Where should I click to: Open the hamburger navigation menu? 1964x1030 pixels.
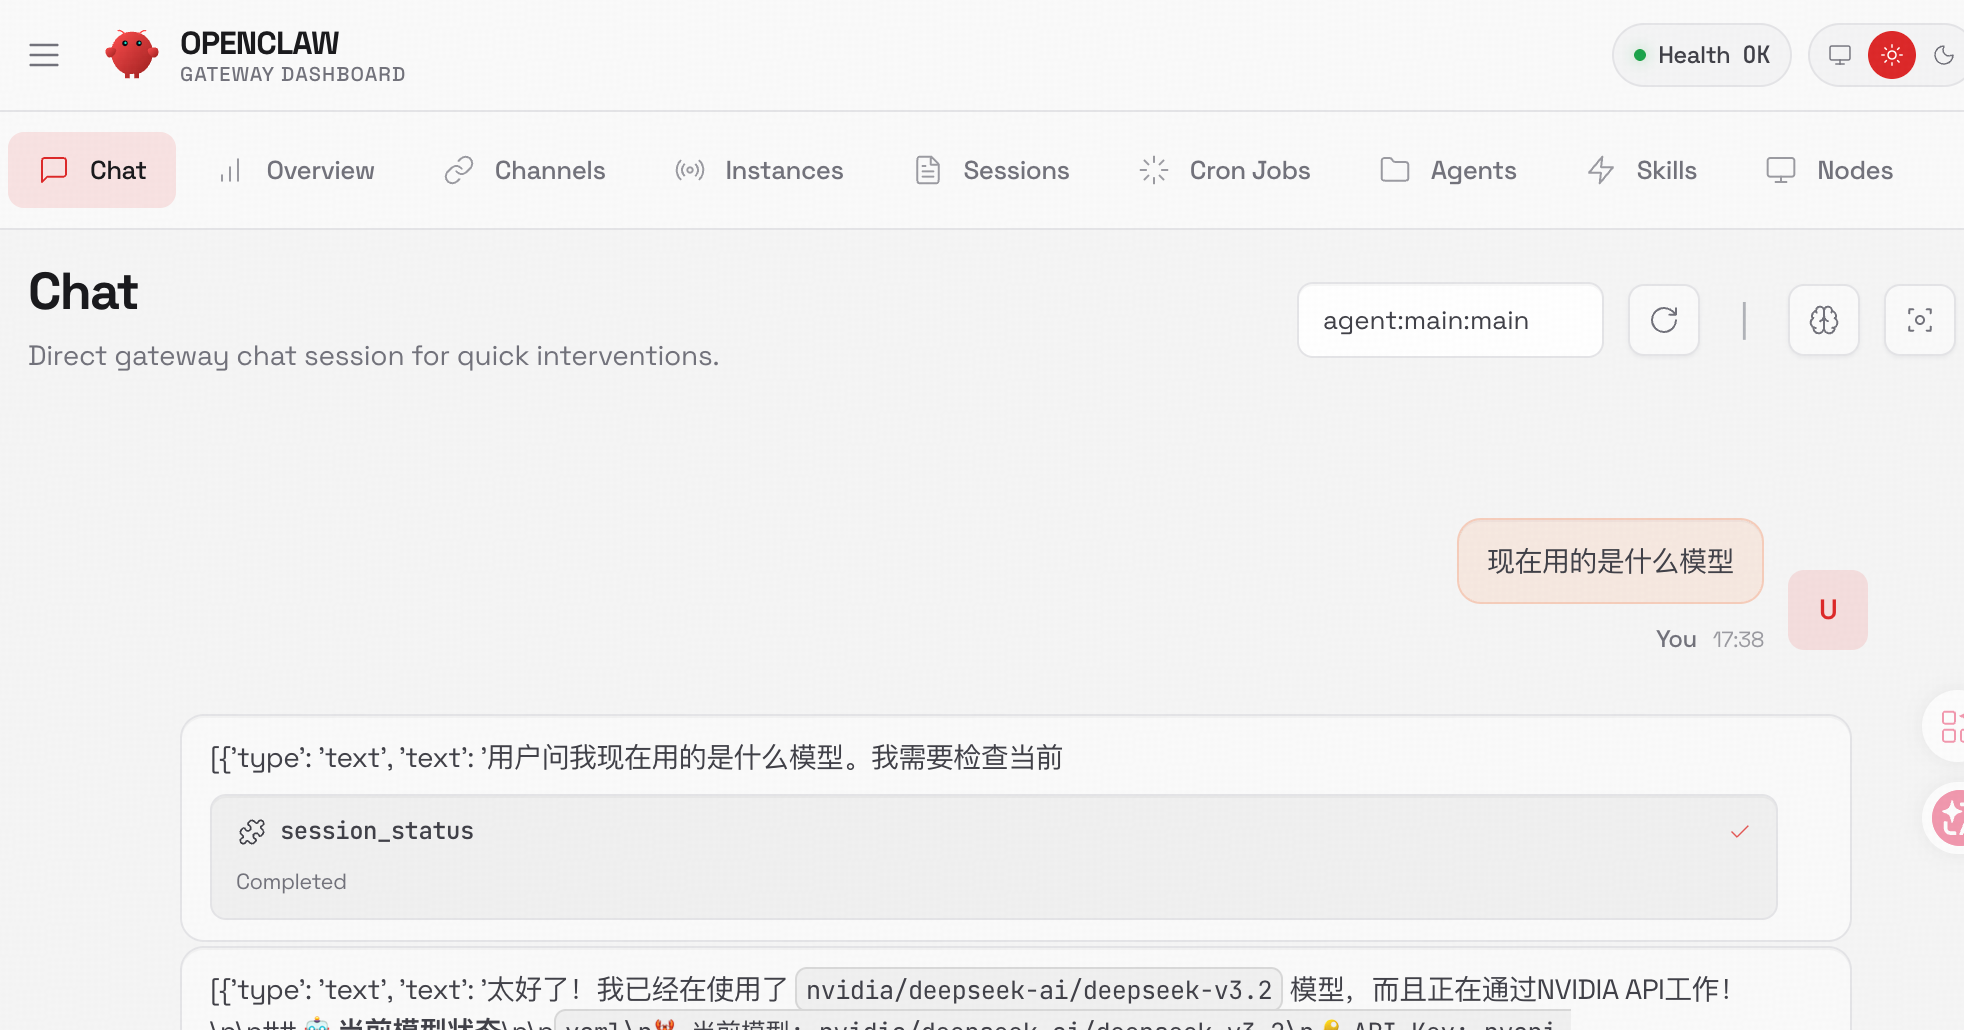44,55
